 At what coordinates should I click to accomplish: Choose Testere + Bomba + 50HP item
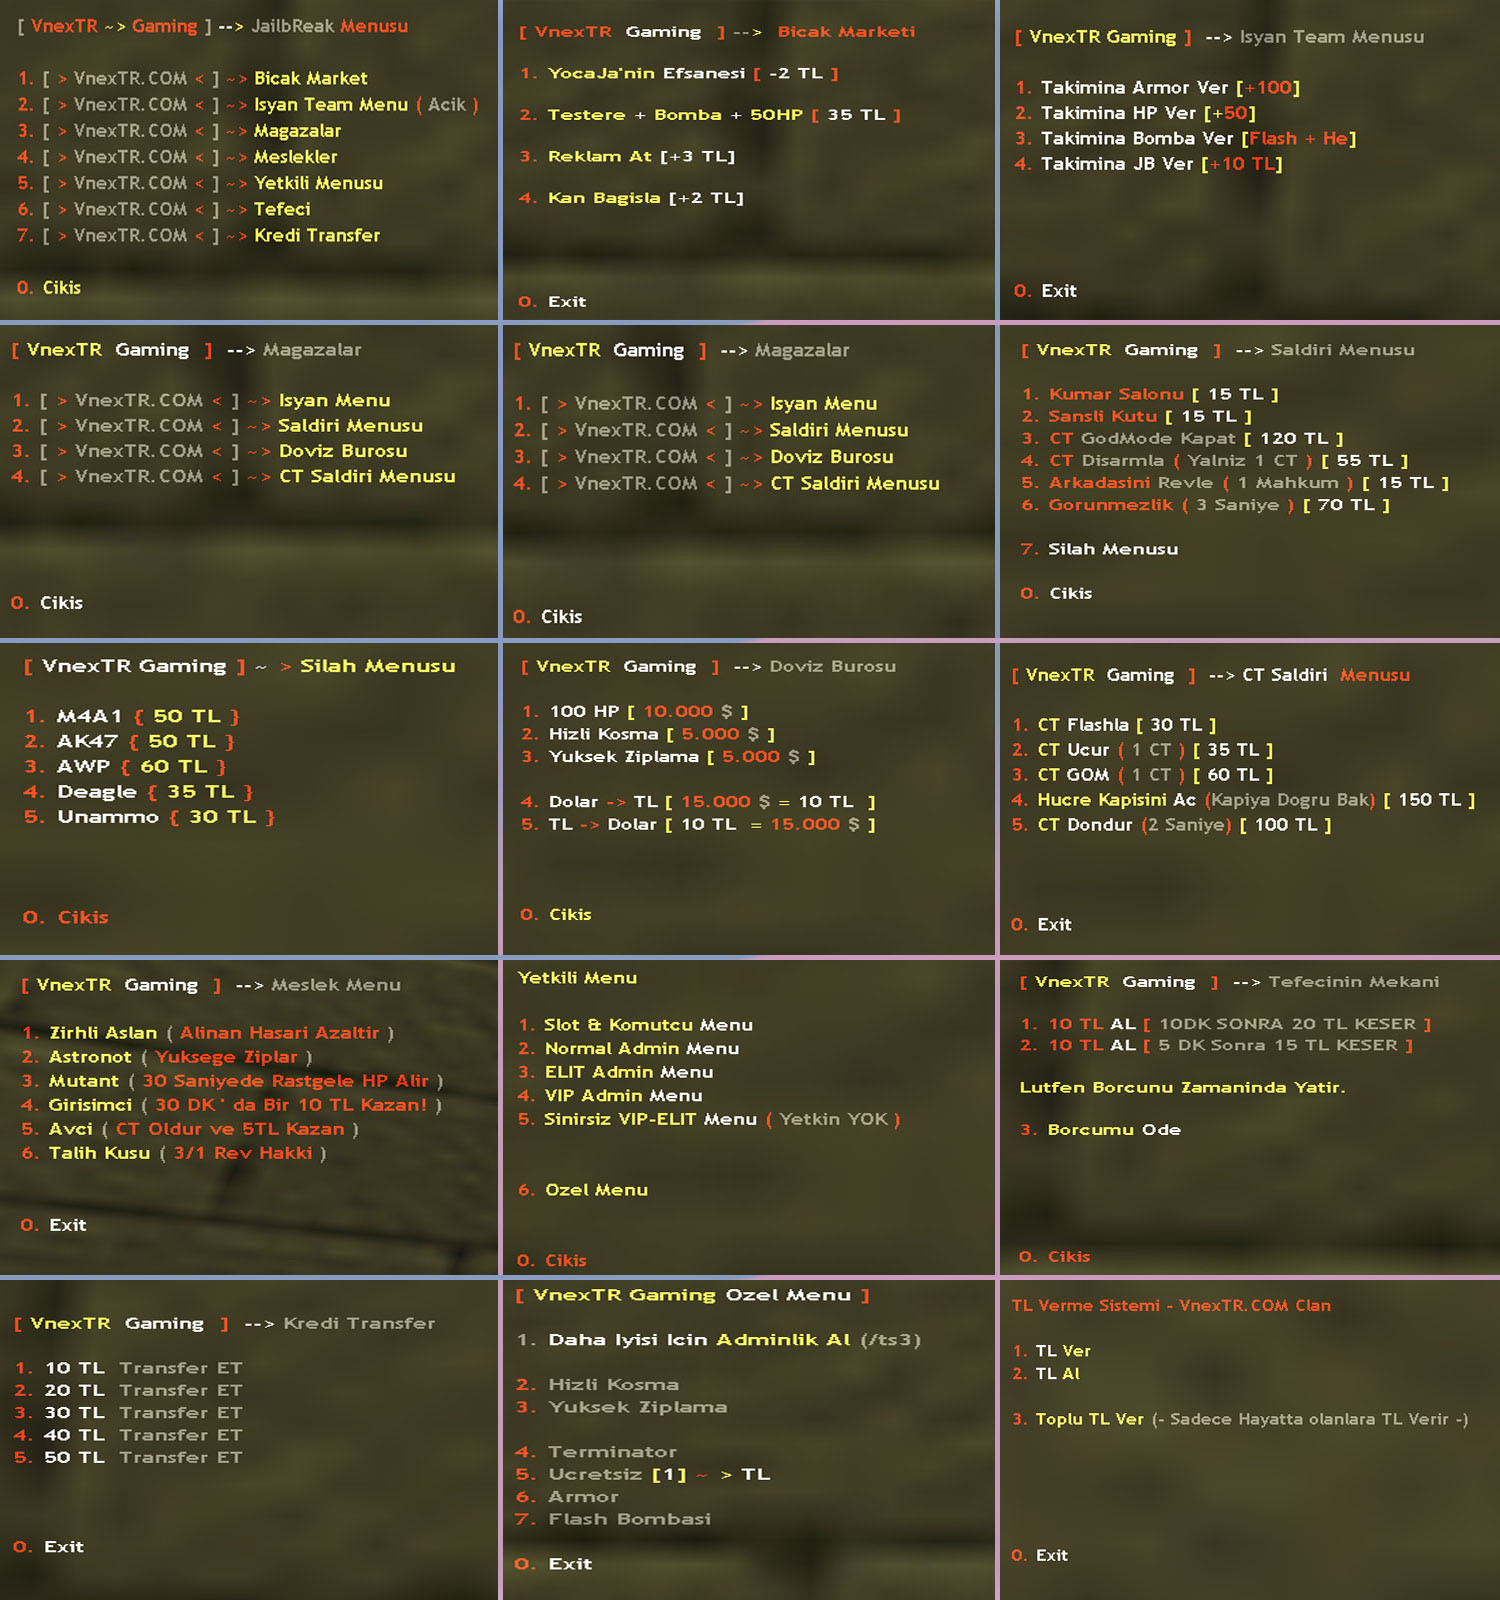(710, 115)
